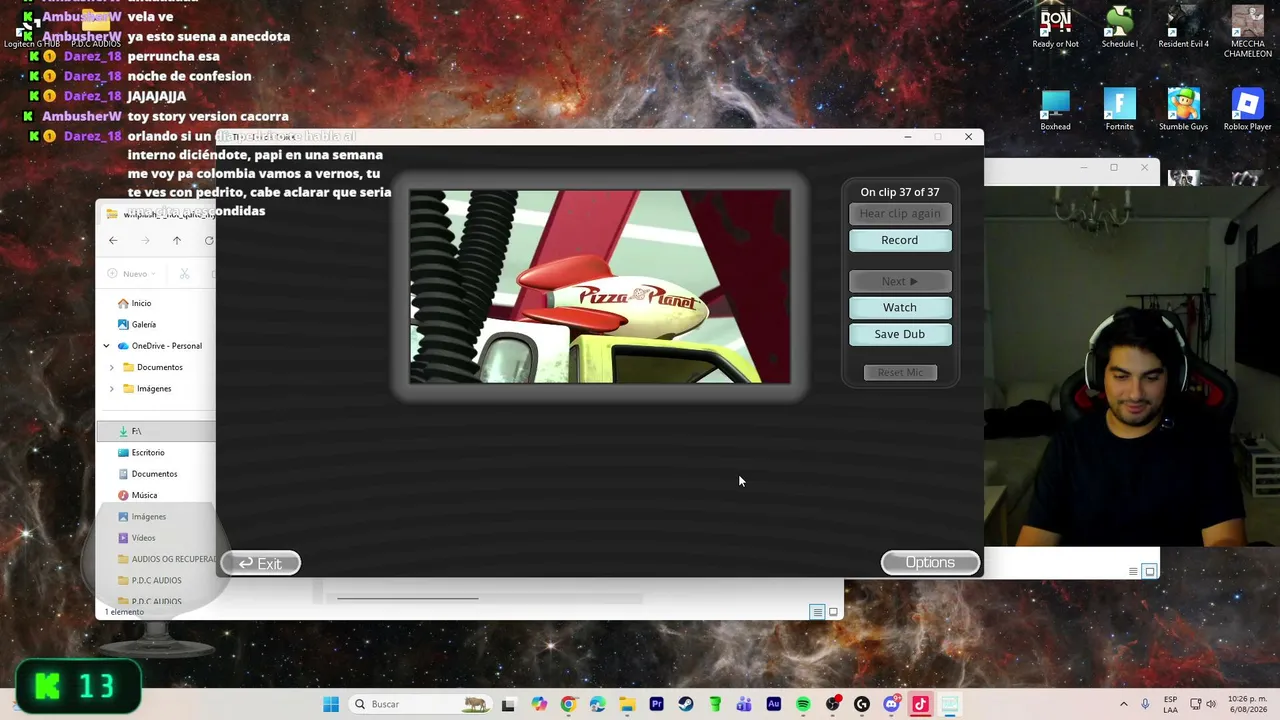1280x720 pixels.
Task: Open Vídeos in Explorer sidebar
Action: pos(137,538)
